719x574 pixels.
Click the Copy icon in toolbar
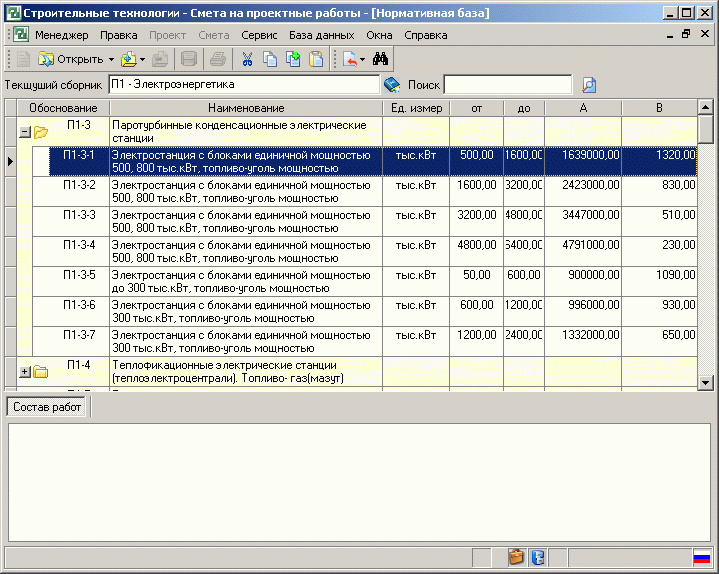click(x=270, y=59)
